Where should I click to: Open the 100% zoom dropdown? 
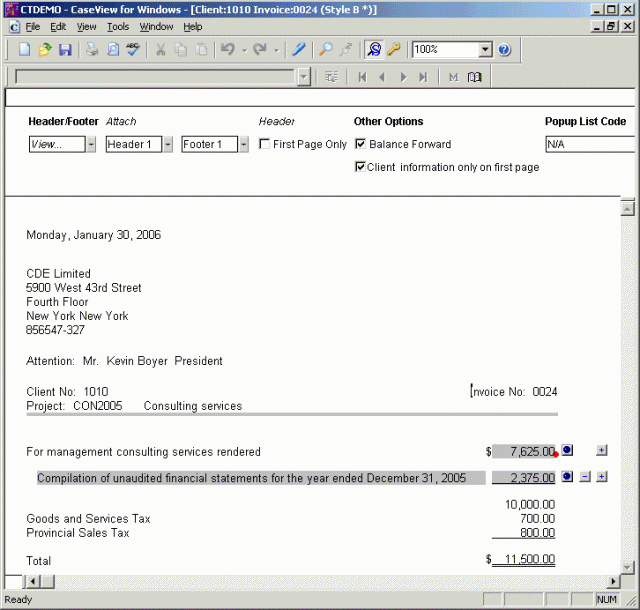pyautogui.click(x=485, y=49)
